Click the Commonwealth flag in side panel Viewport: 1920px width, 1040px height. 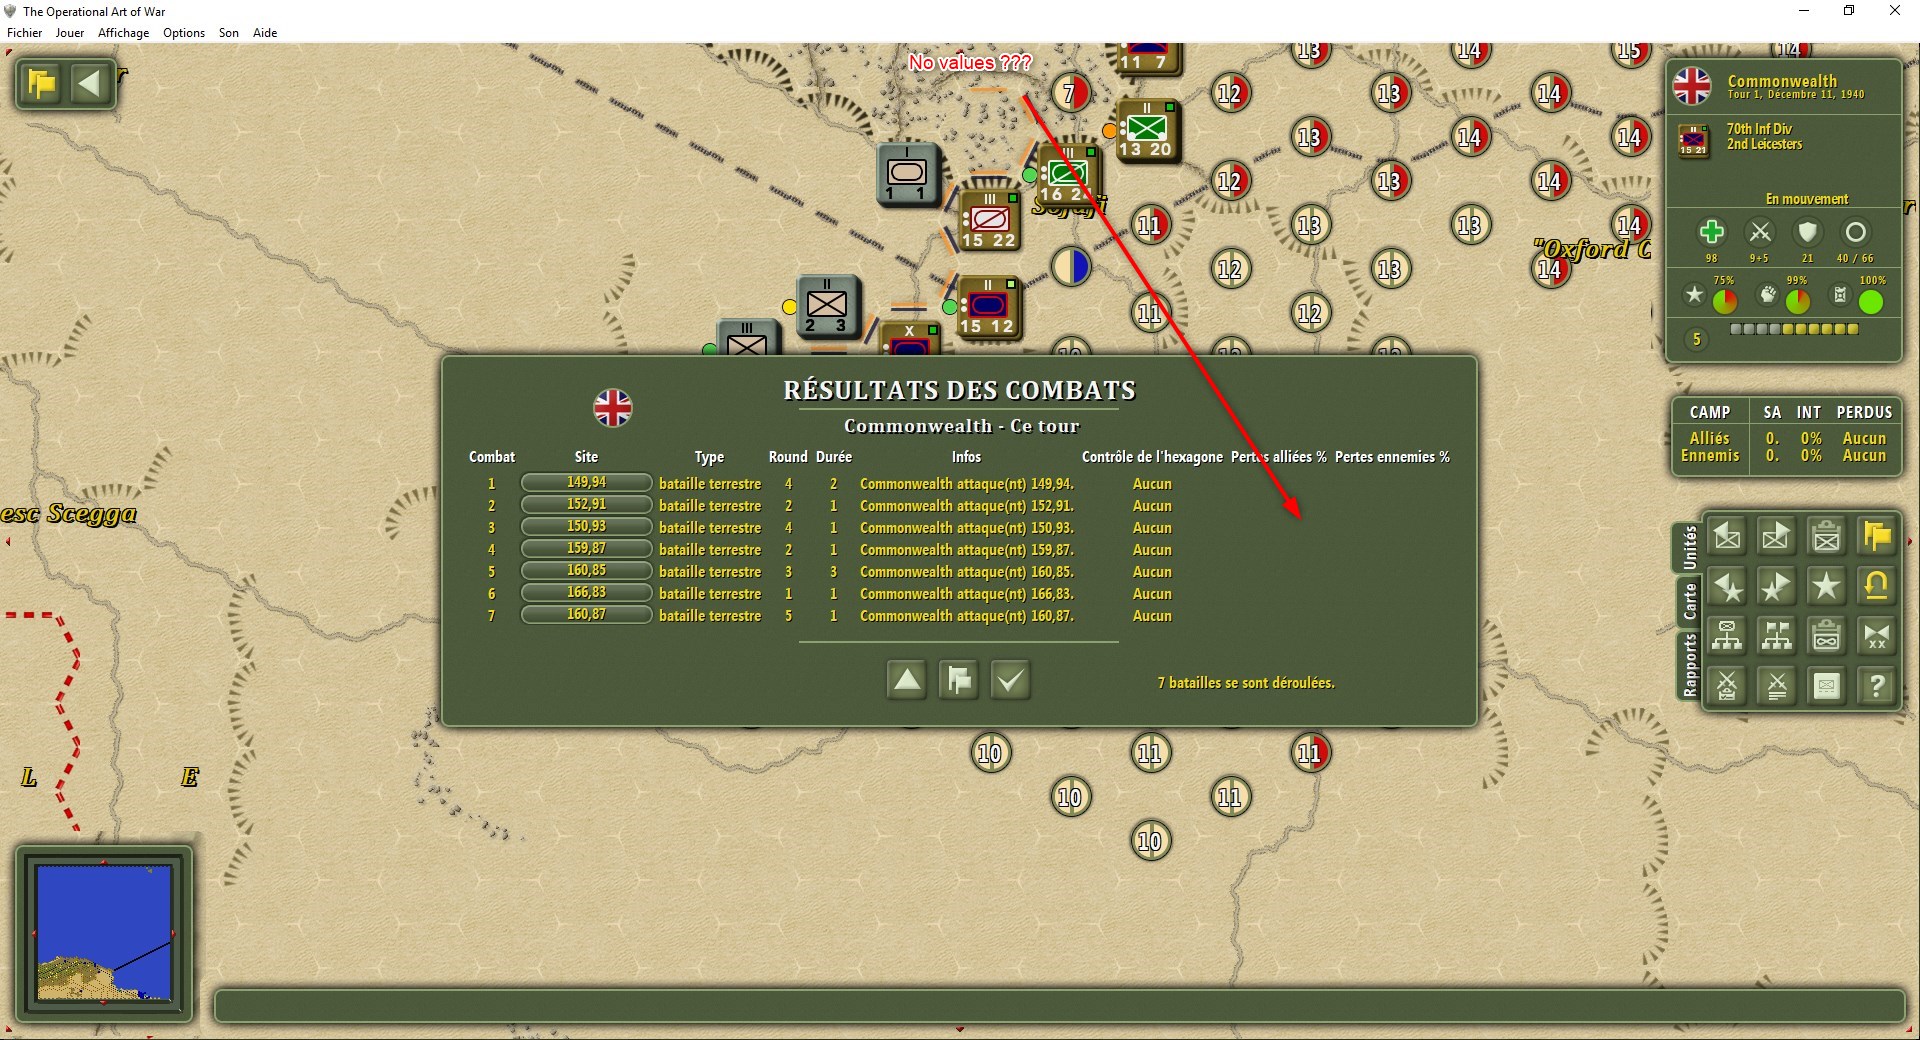1692,86
